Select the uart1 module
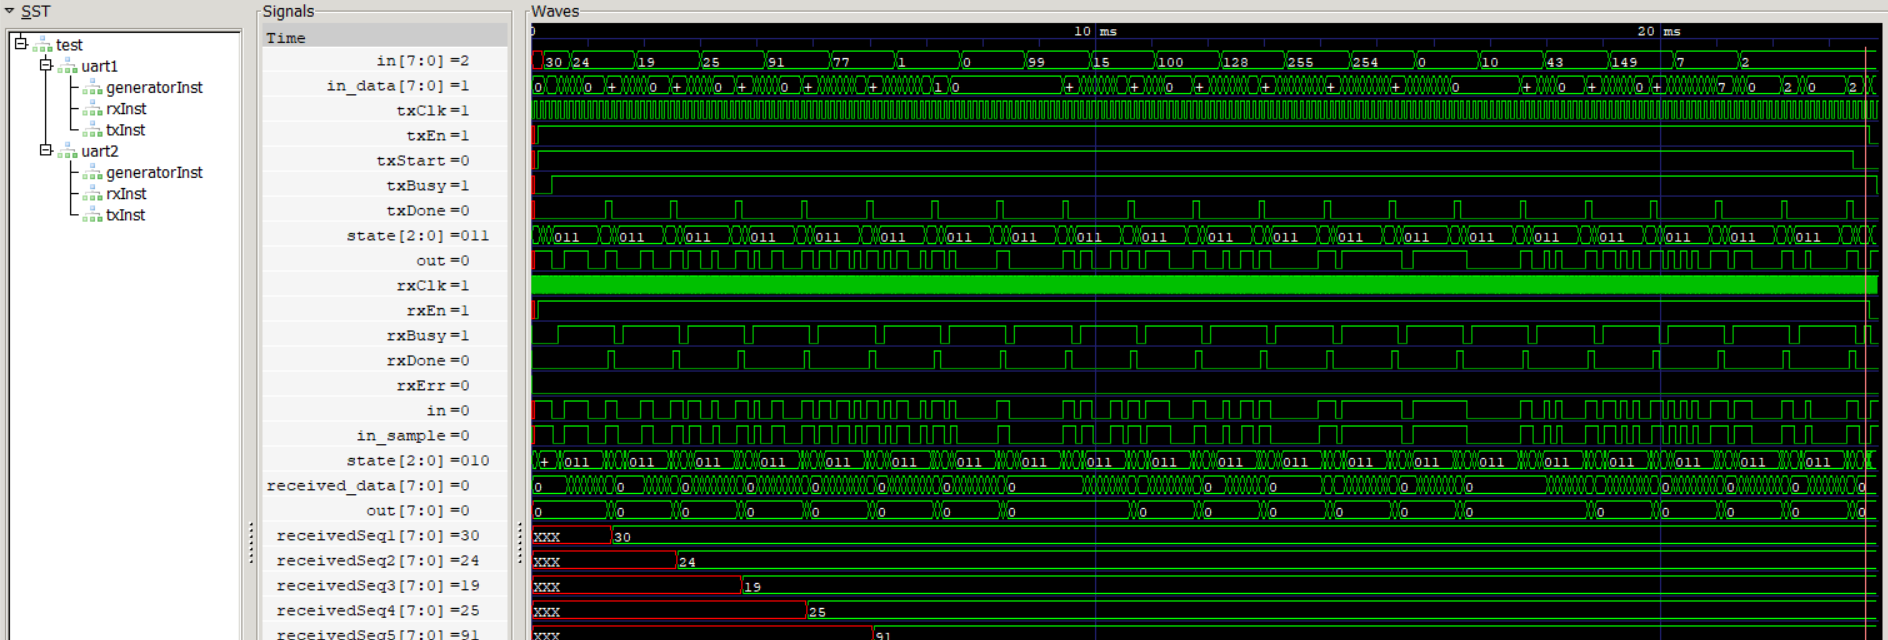The height and width of the screenshot is (640, 1888). point(99,66)
